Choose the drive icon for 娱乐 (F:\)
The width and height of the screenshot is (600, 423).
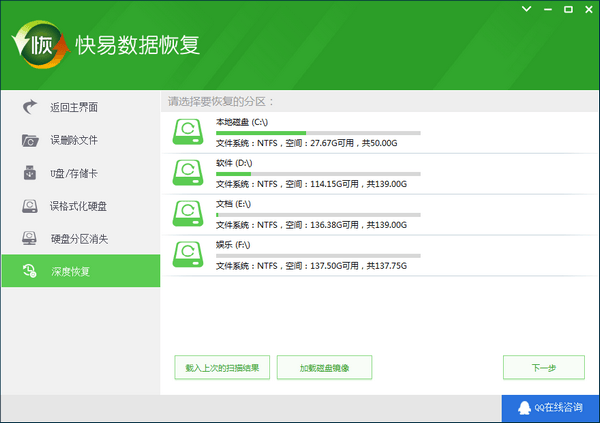188,255
